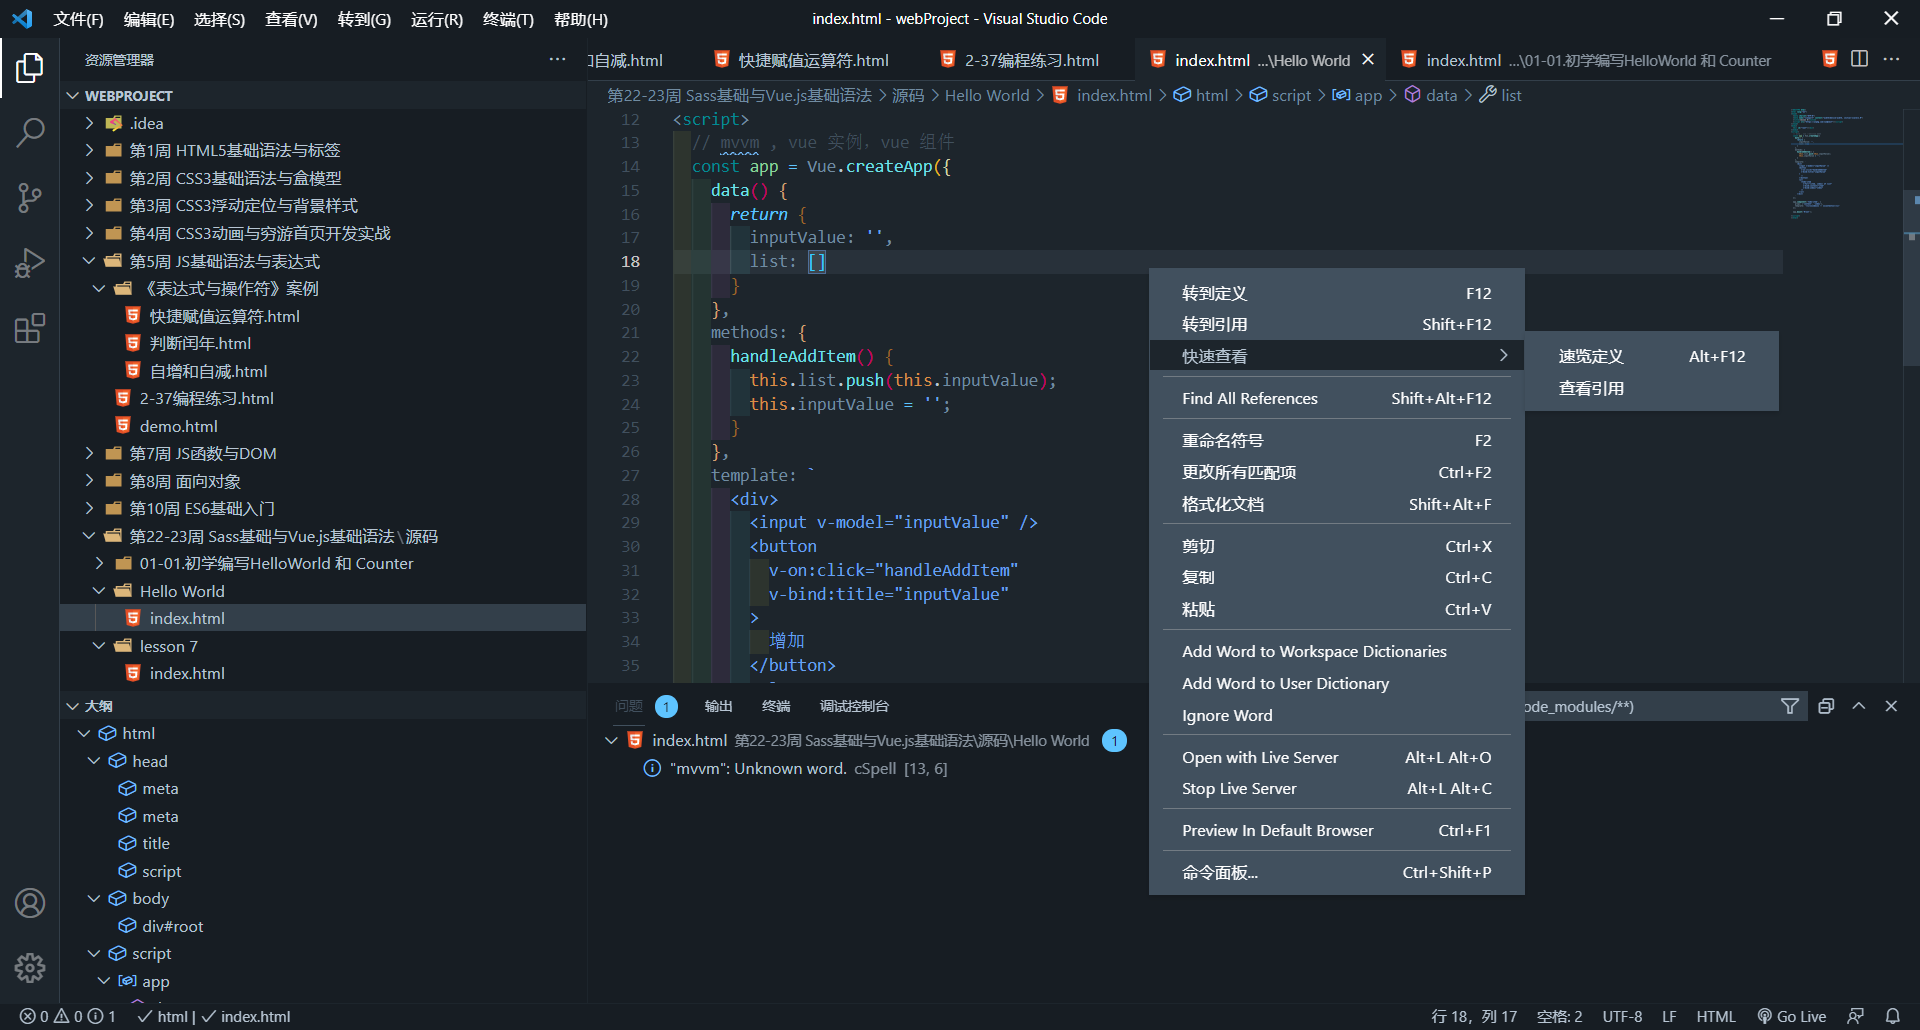Click the HTML5 preview icon beside split editor
The height and width of the screenshot is (1030, 1920).
1830,59
